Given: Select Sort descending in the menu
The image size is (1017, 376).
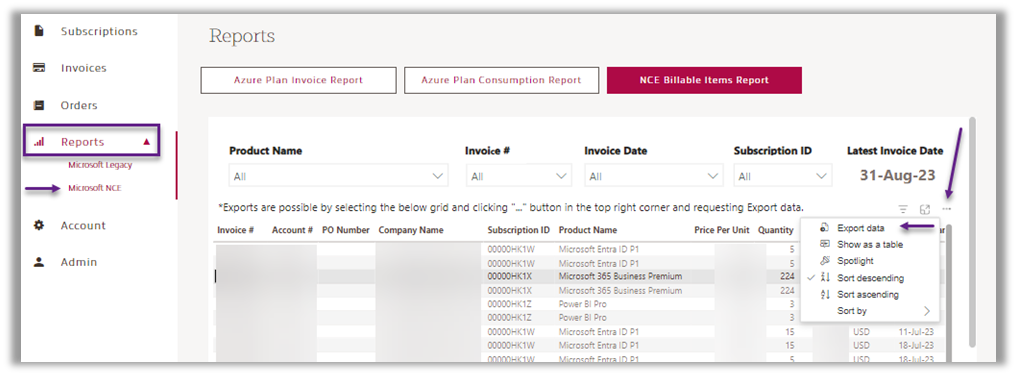Looking at the screenshot, I should [870, 278].
